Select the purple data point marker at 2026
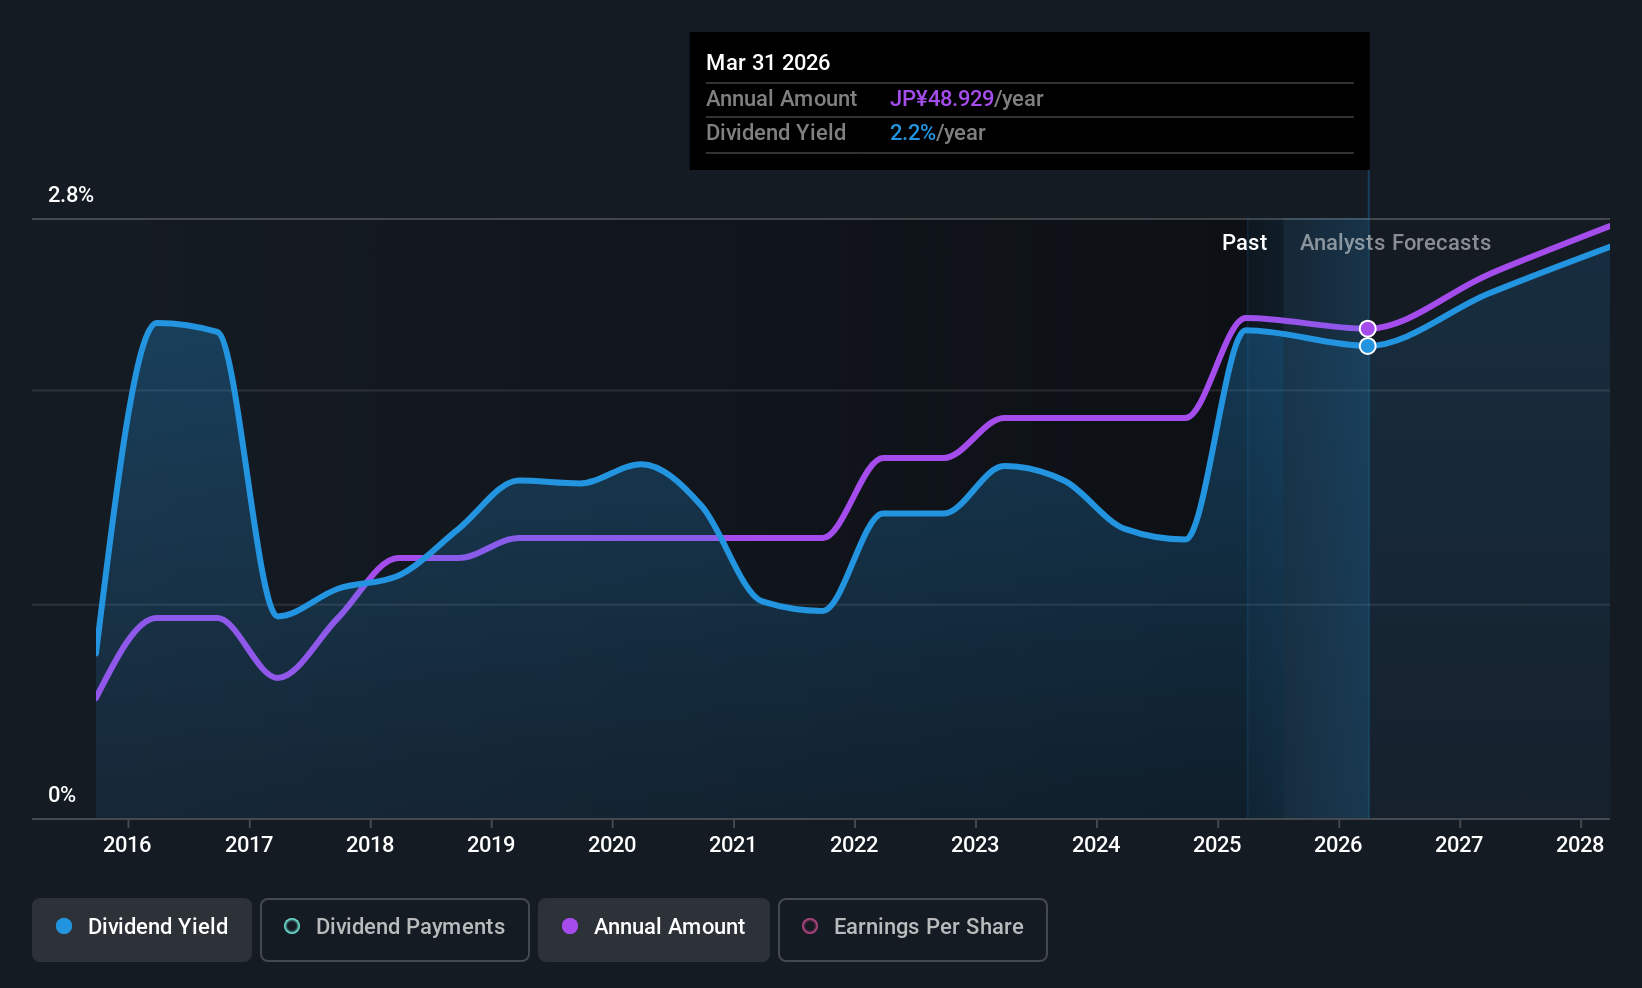The width and height of the screenshot is (1642, 988). pyautogui.click(x=1368, y=329)
